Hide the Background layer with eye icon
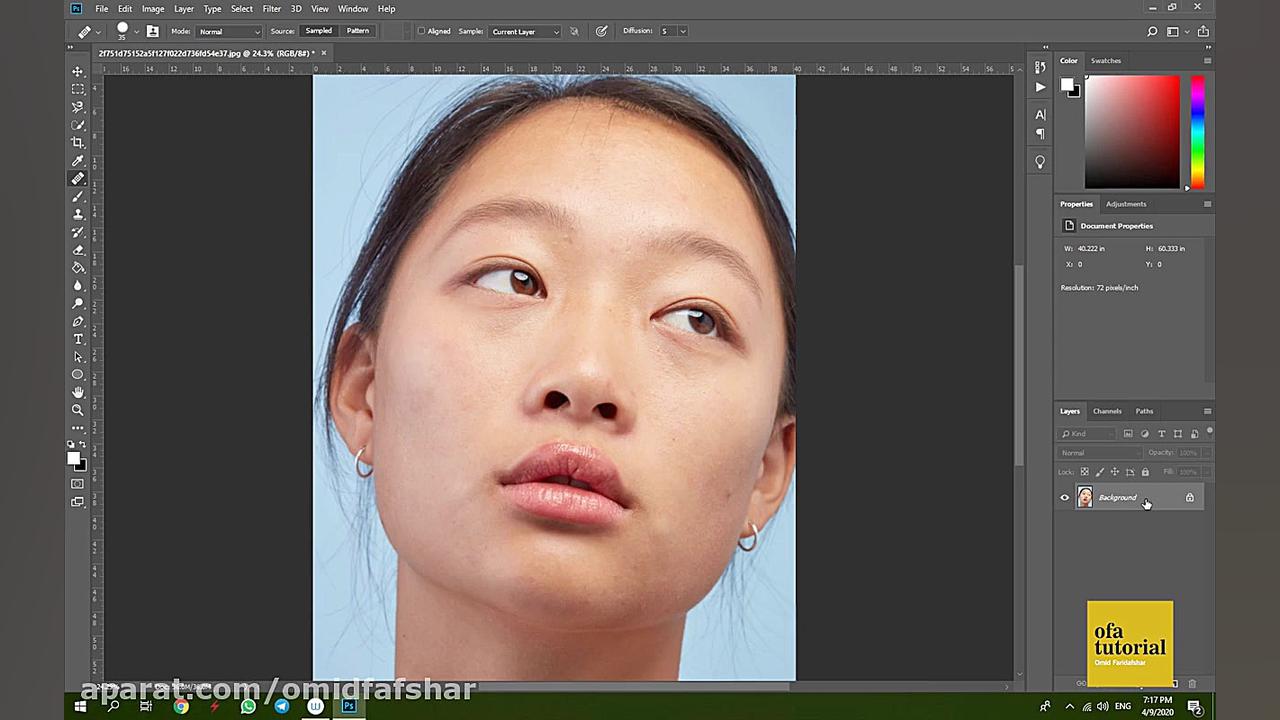 click(1065, 498)
